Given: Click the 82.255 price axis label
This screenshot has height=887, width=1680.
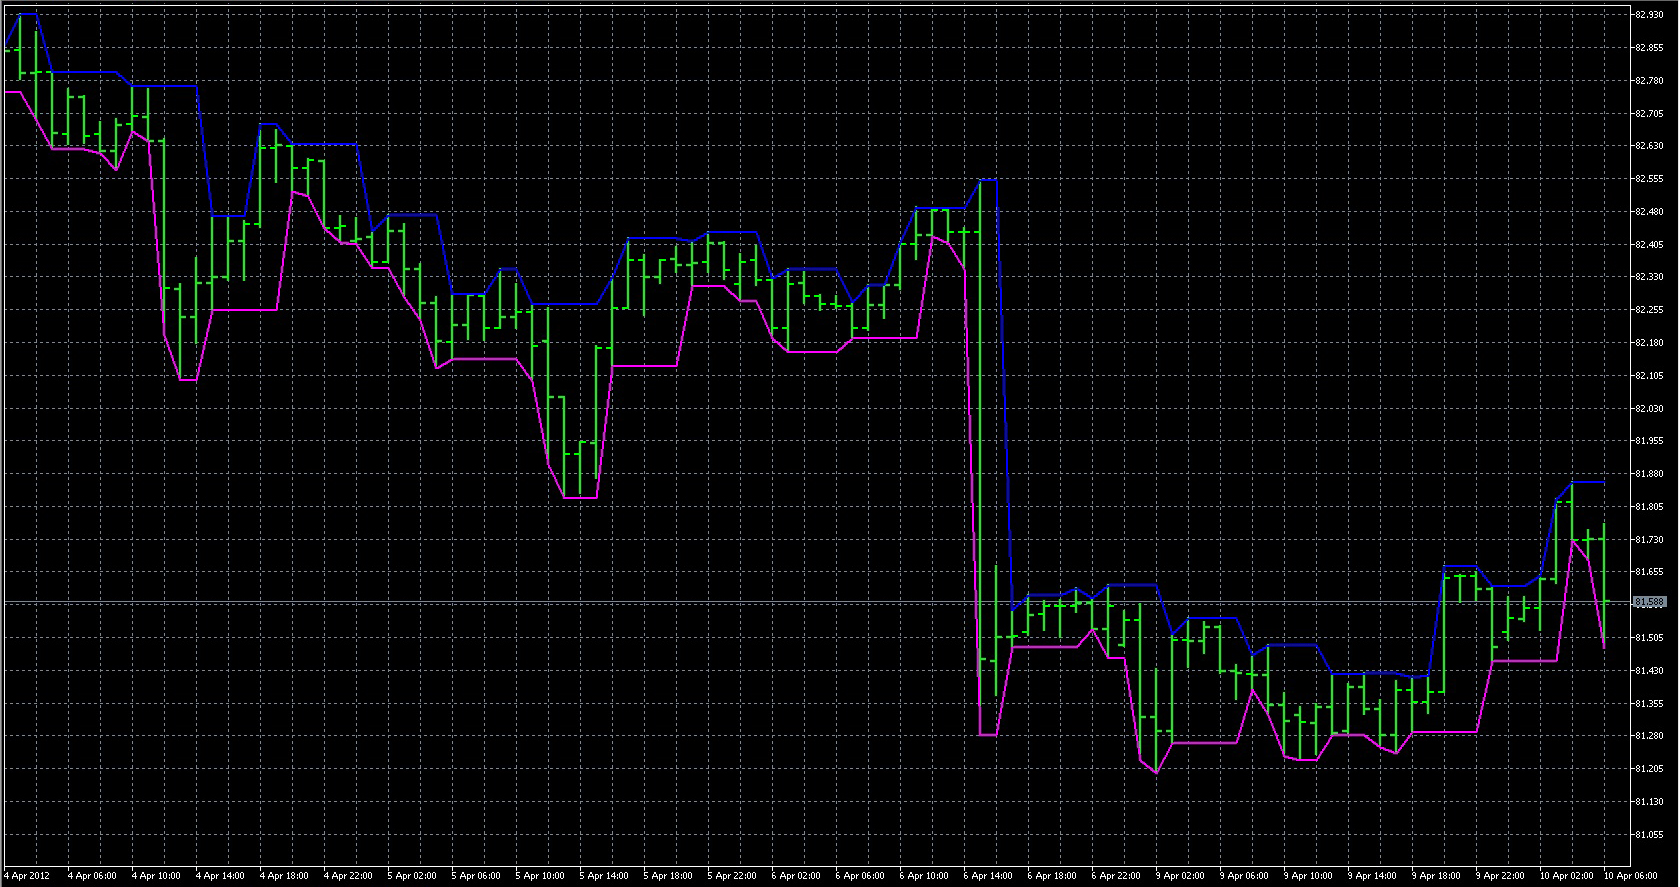Looking at the screenshot, I should click(1650, 310).
